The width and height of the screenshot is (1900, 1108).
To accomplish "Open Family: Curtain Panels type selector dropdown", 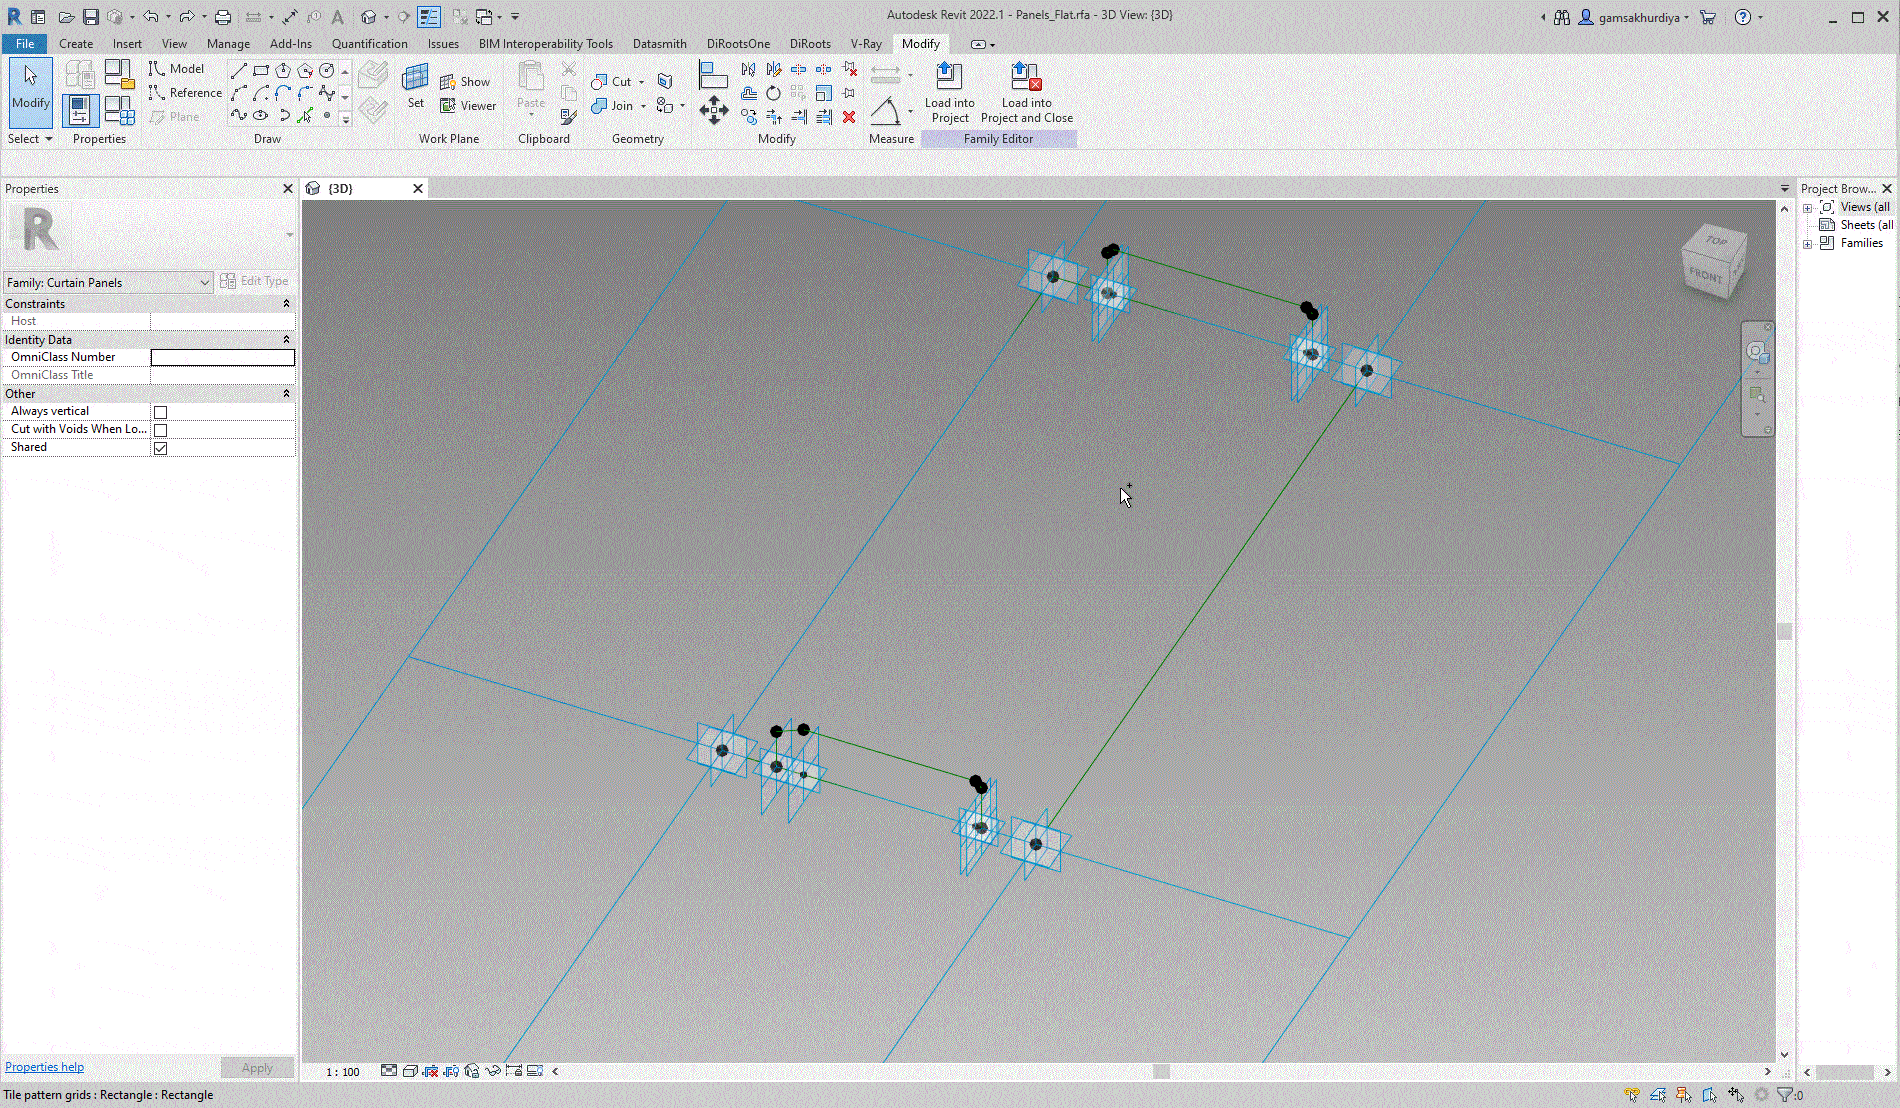I will (x=108, y=283).
